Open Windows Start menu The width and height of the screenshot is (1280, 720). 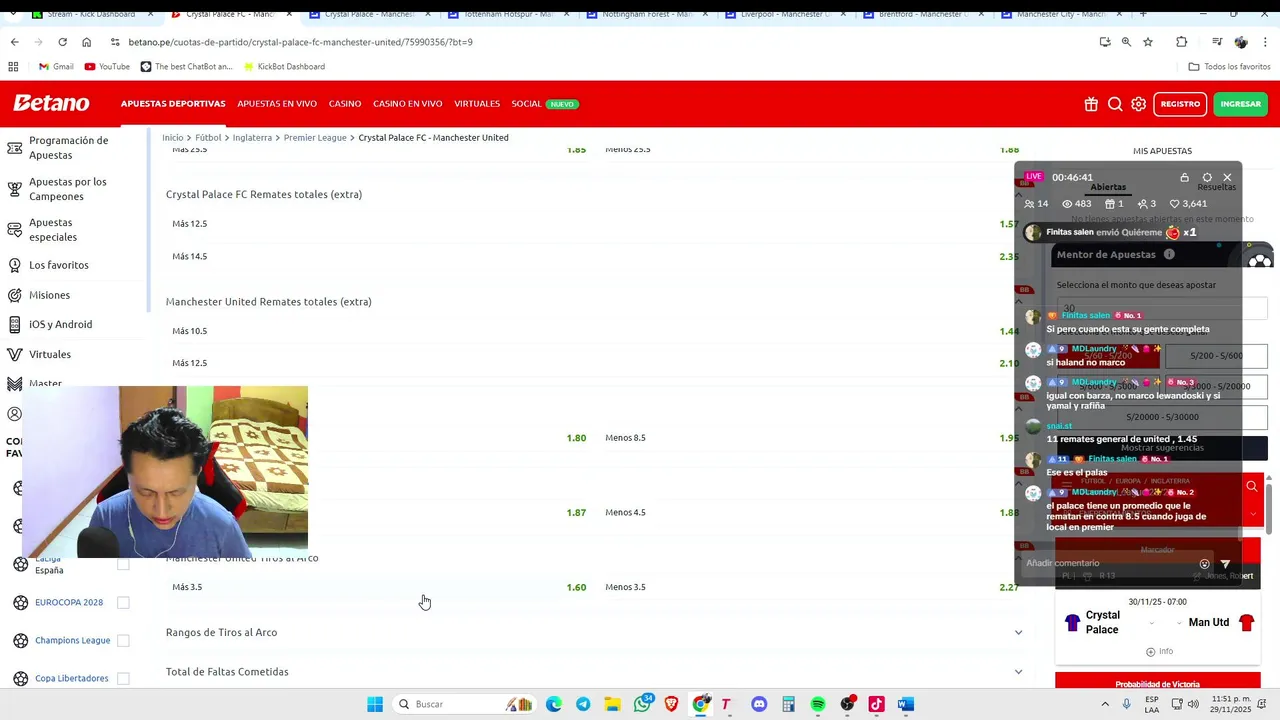[375, 704]
